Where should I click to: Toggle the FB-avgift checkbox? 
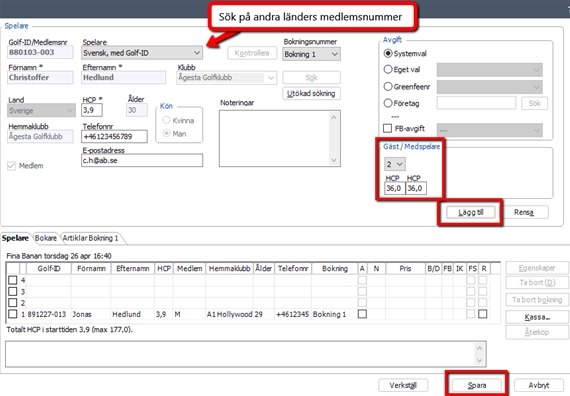coord(388,128)
